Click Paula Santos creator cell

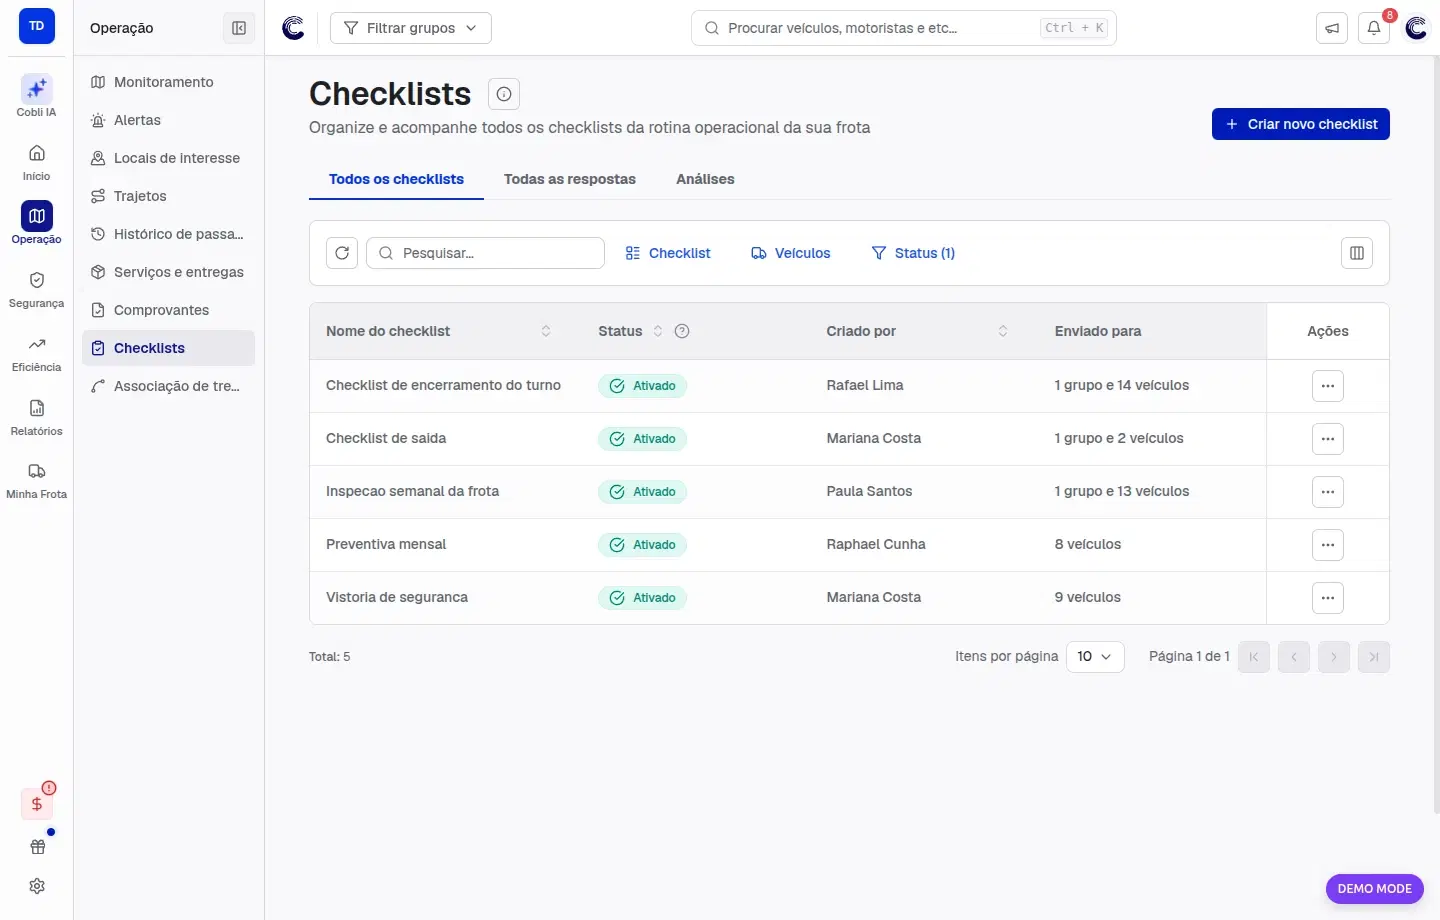869,491
